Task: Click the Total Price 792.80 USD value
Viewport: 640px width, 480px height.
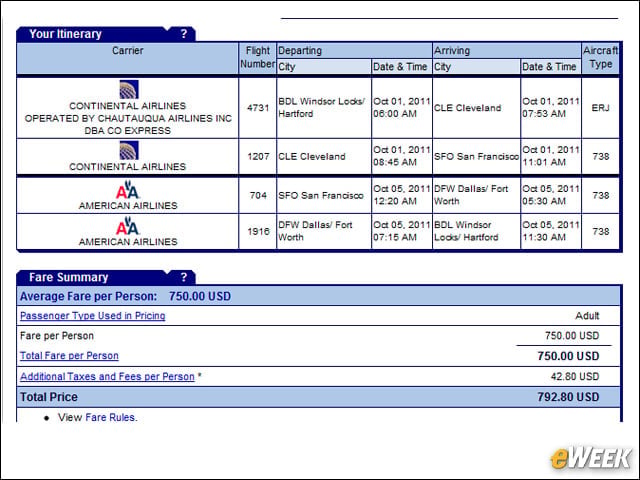Action: click(x=568, y=397)
